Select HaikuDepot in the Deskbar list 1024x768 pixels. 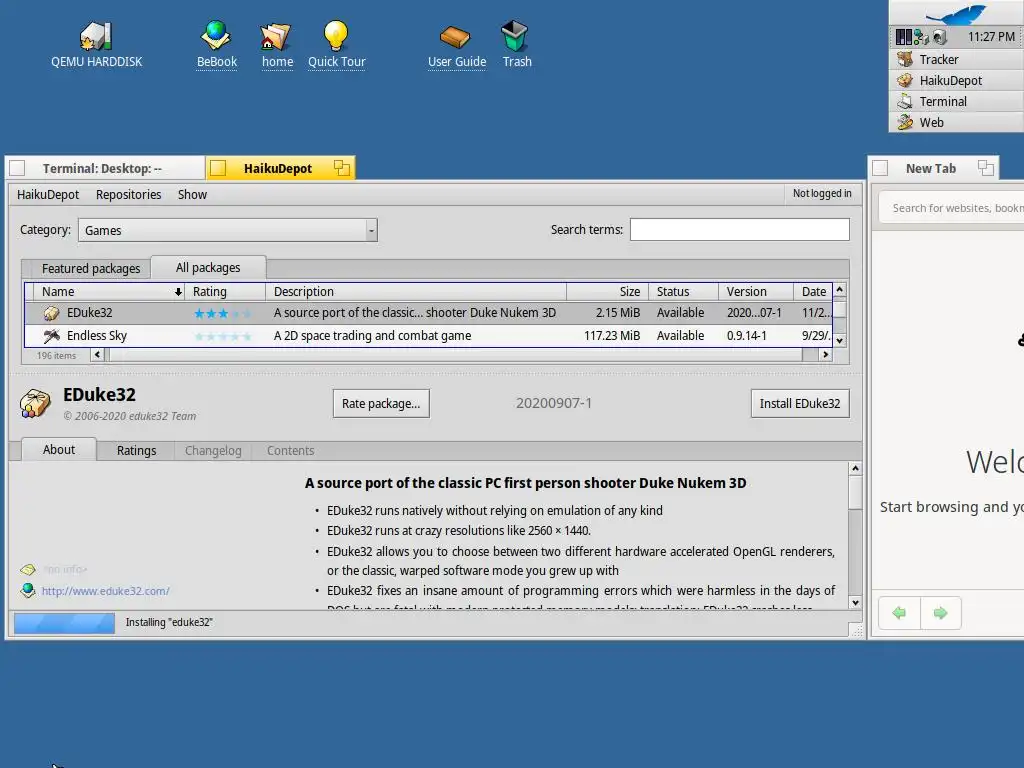tap(956, 80)
